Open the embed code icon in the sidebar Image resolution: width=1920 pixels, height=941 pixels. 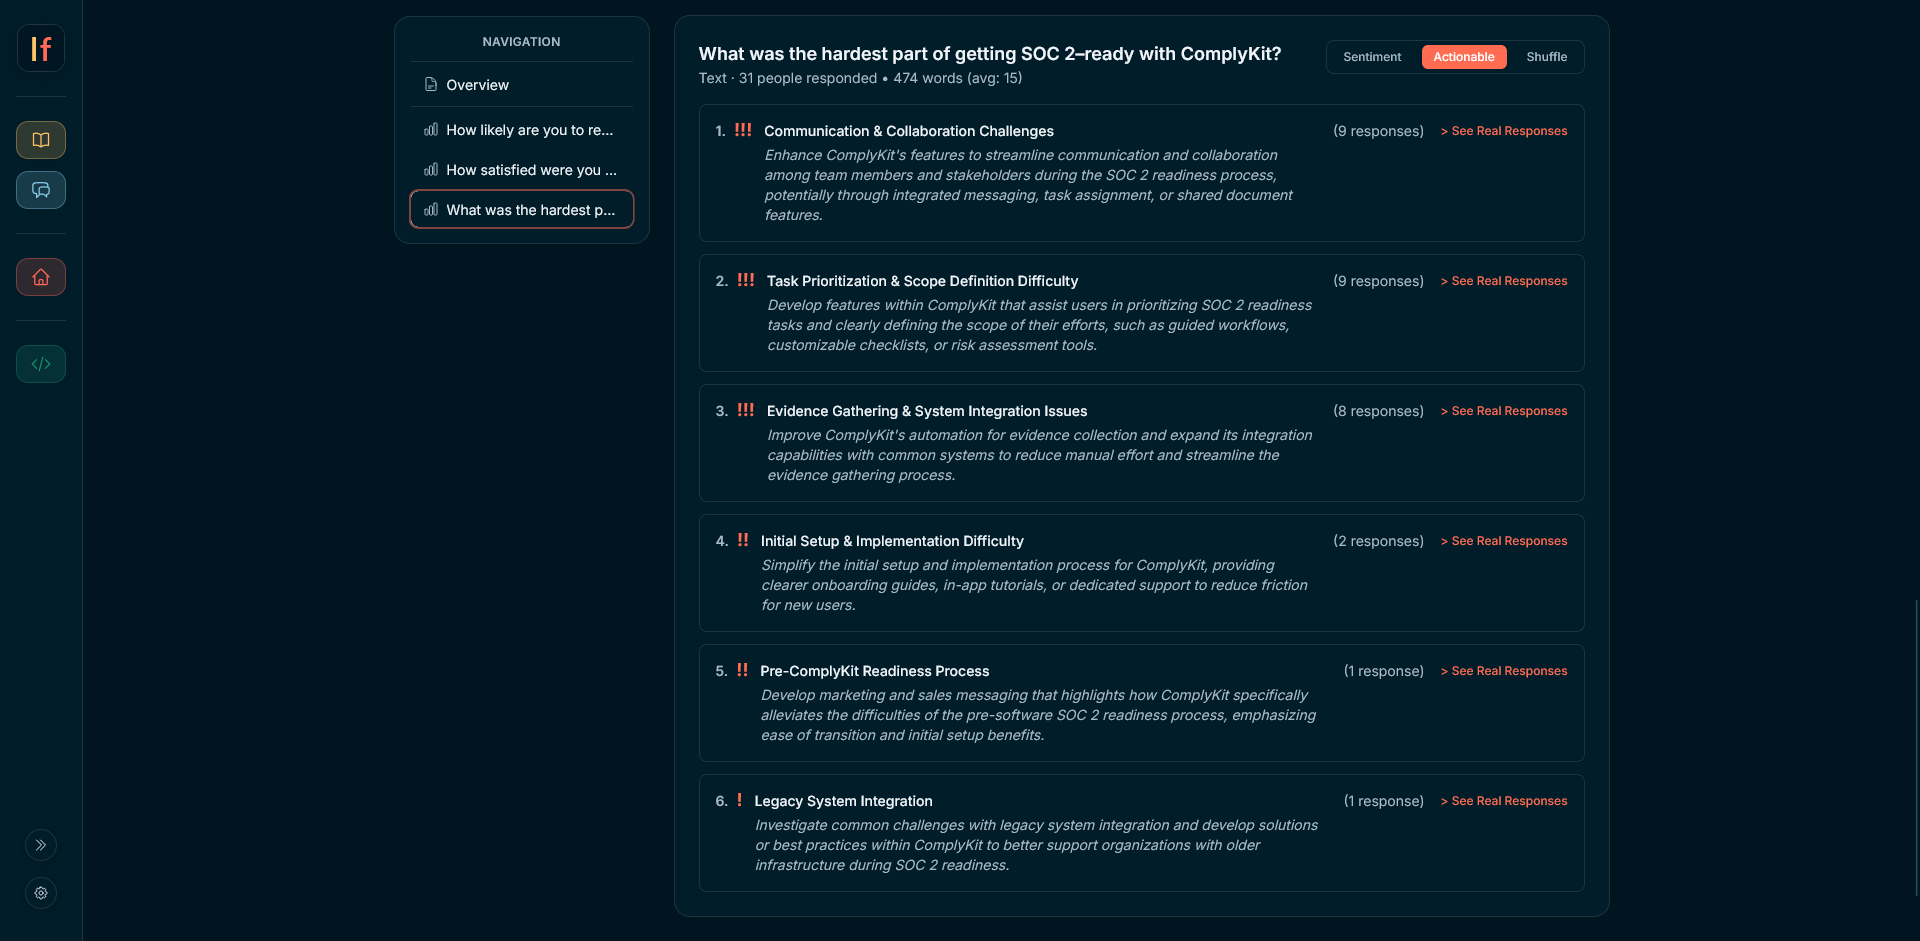41,364
